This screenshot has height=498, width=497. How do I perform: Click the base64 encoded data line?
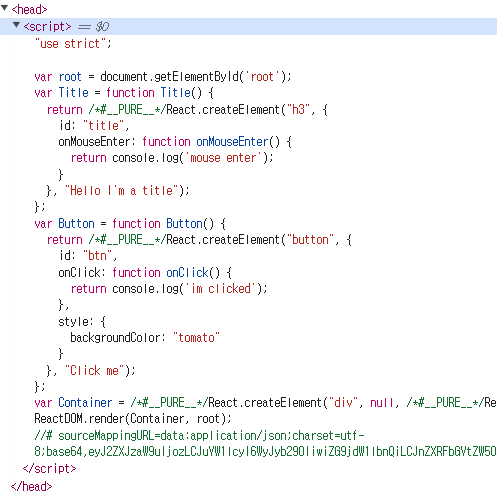click(265, 452)
